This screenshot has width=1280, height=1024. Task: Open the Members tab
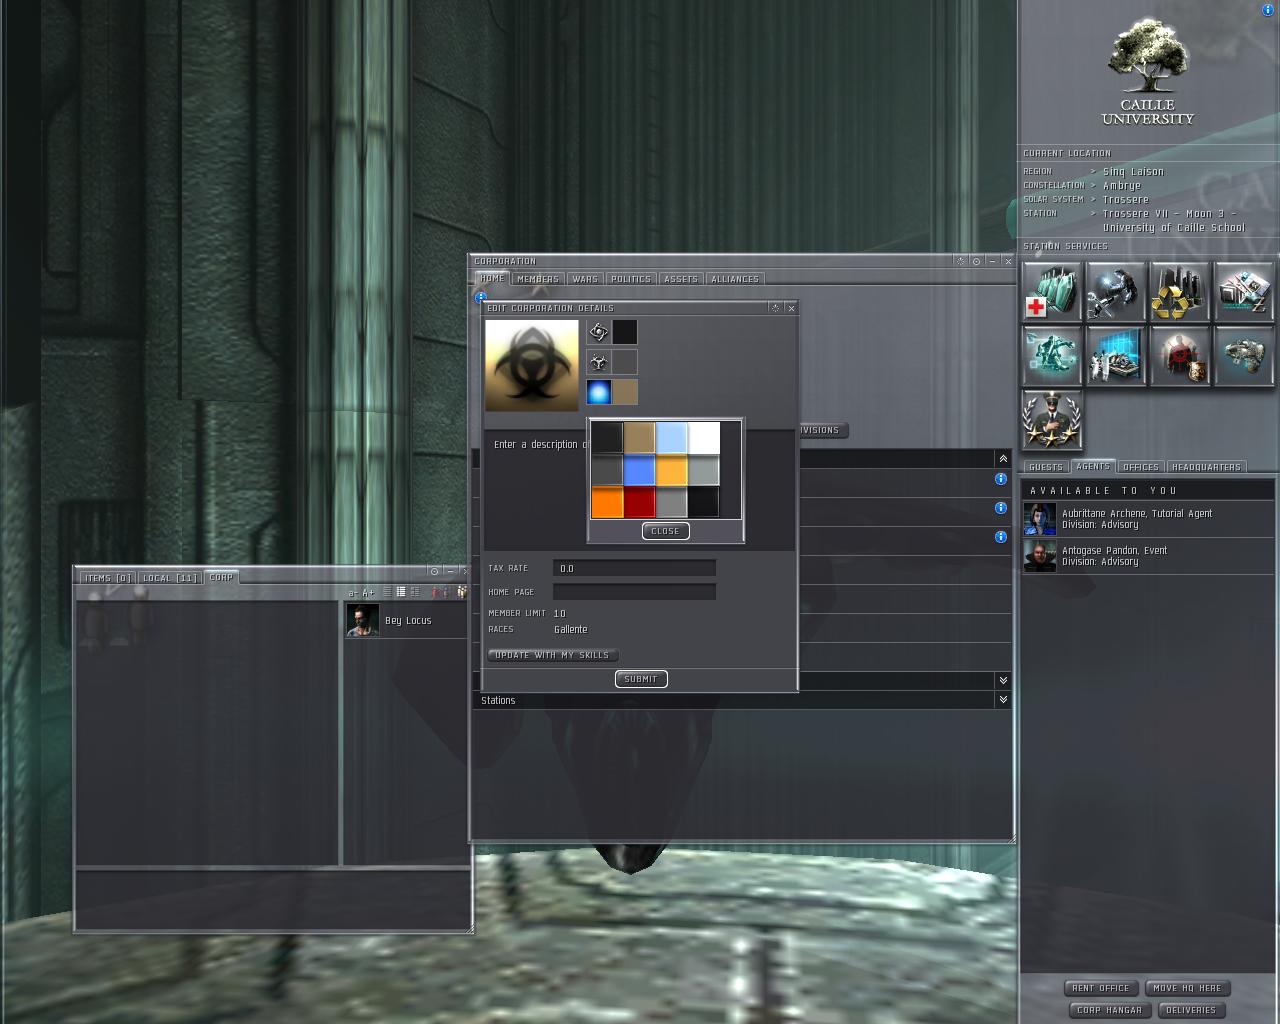tap(538, 279)
